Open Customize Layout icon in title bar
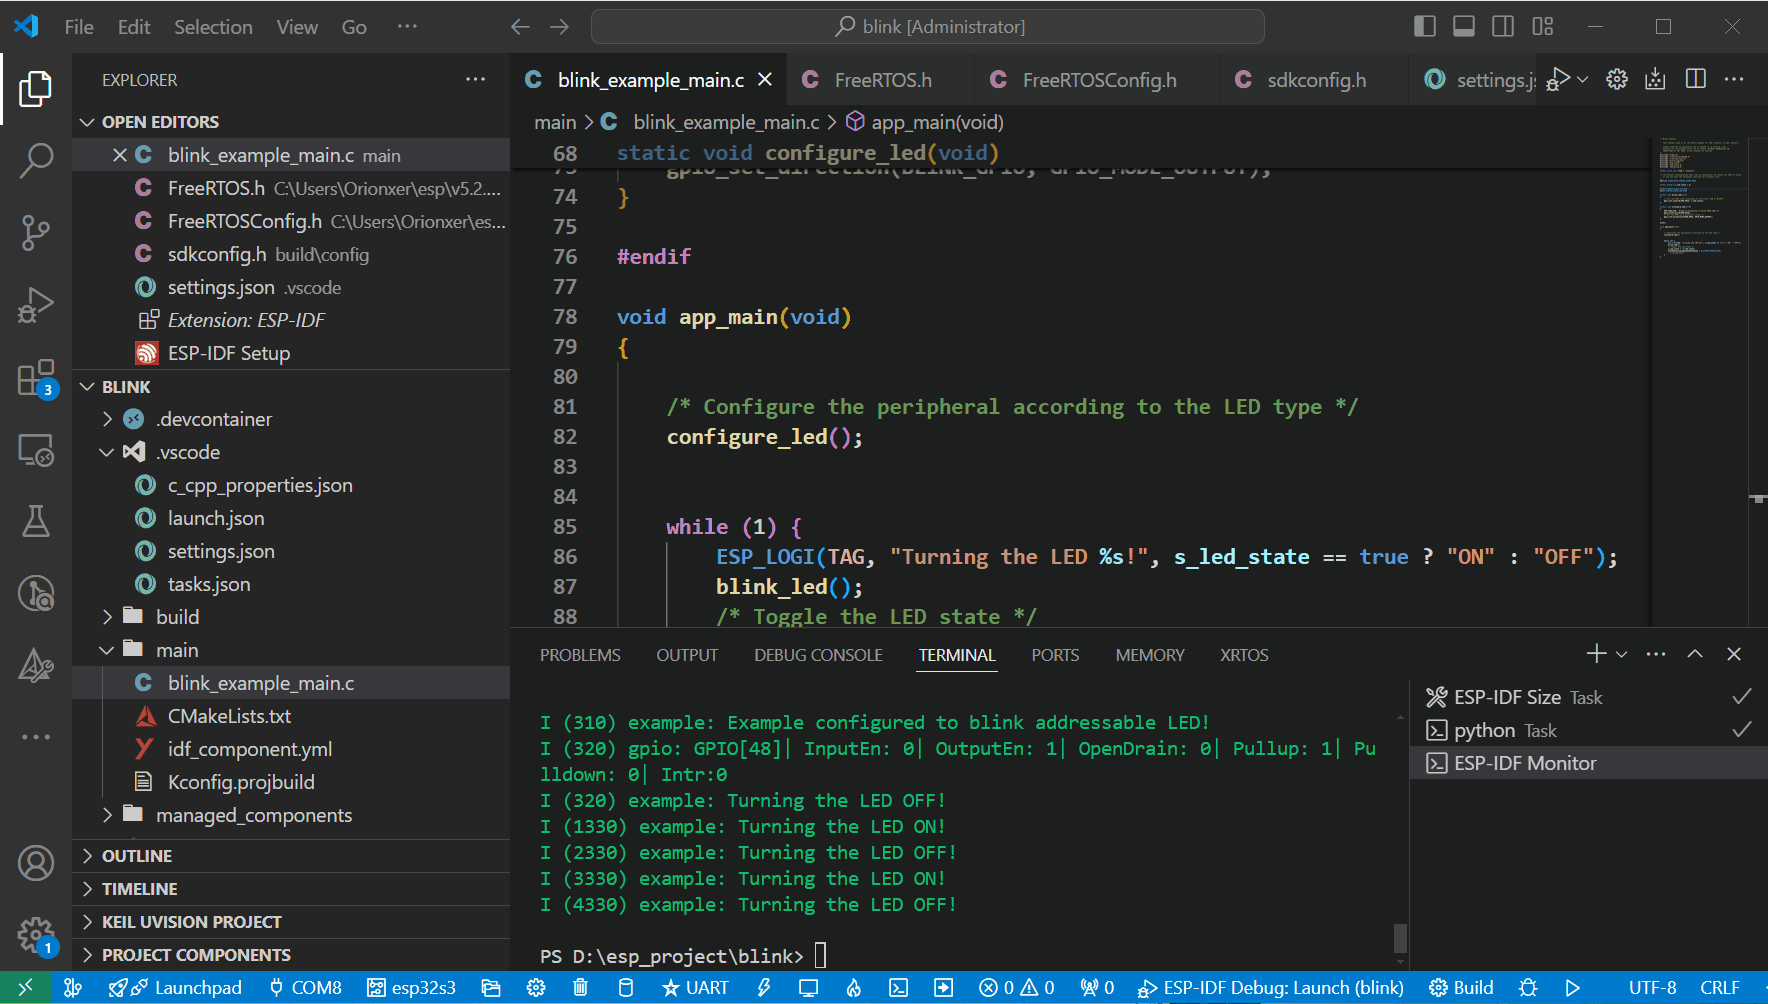This screenshot has width=1768, height=1004. 1543,26
